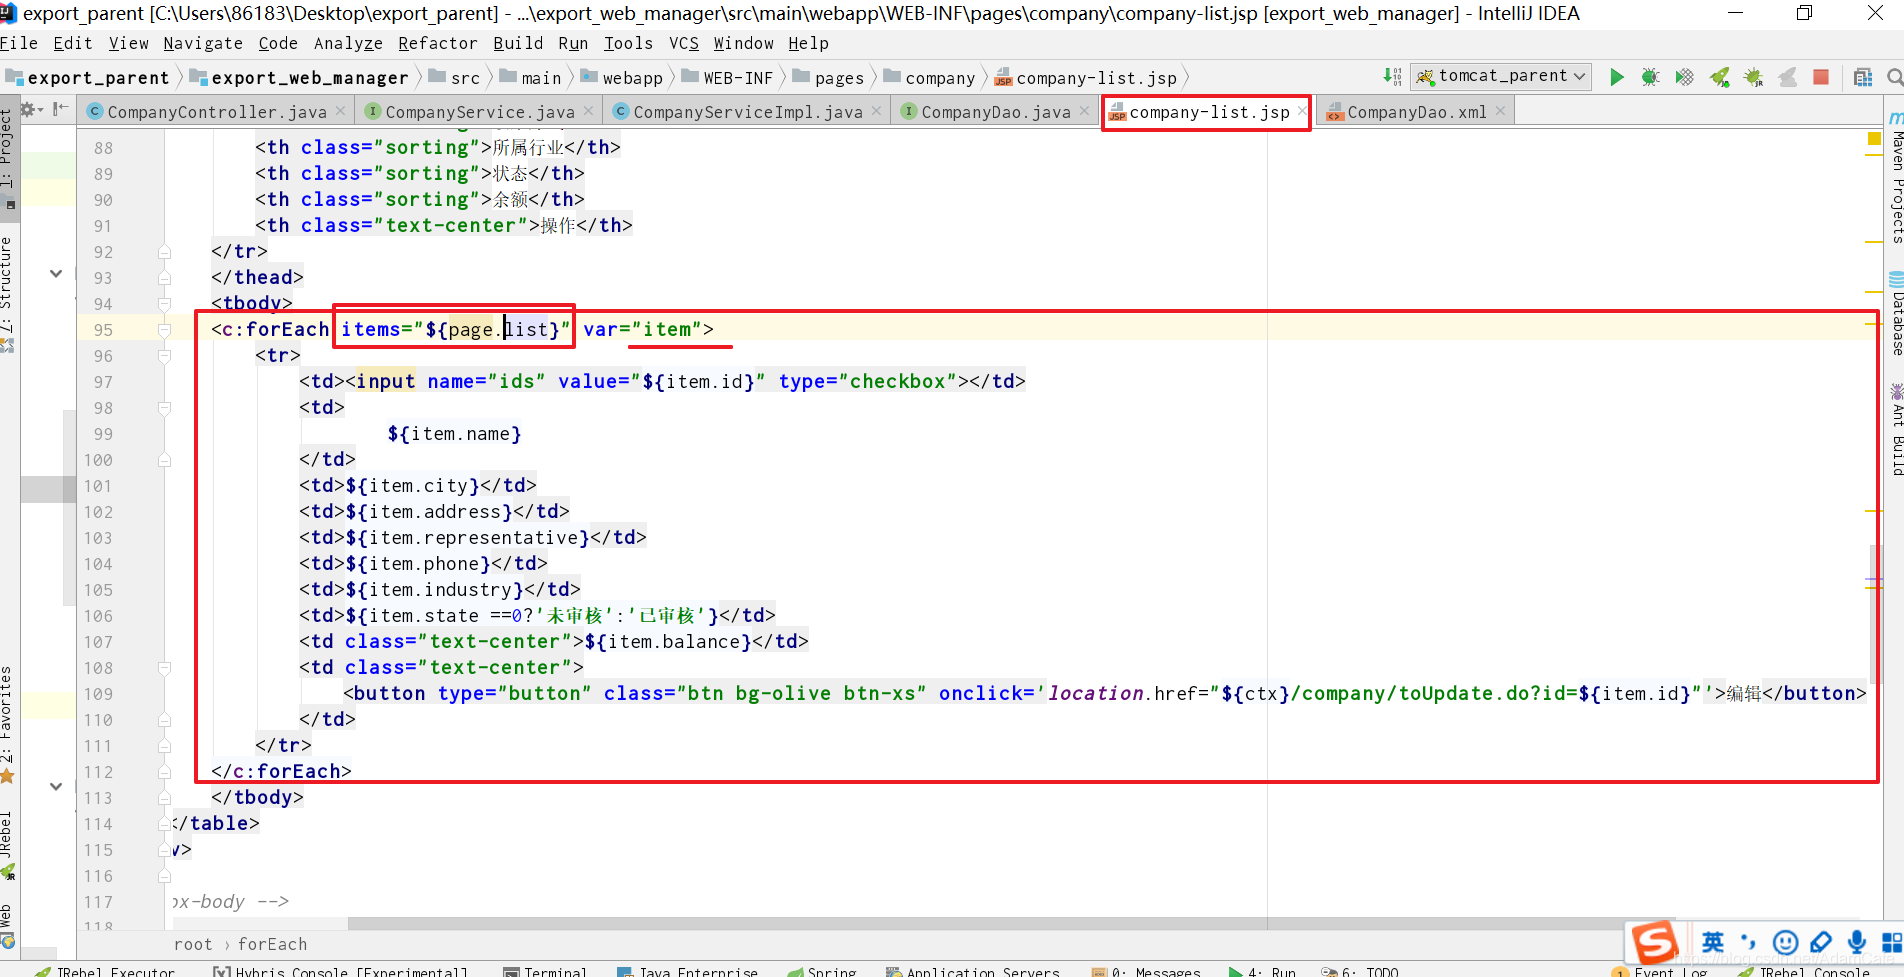The width and height of the screenshot is (1904, 977).
Task: Click the ${item.balance} expression
Action: 667,642
